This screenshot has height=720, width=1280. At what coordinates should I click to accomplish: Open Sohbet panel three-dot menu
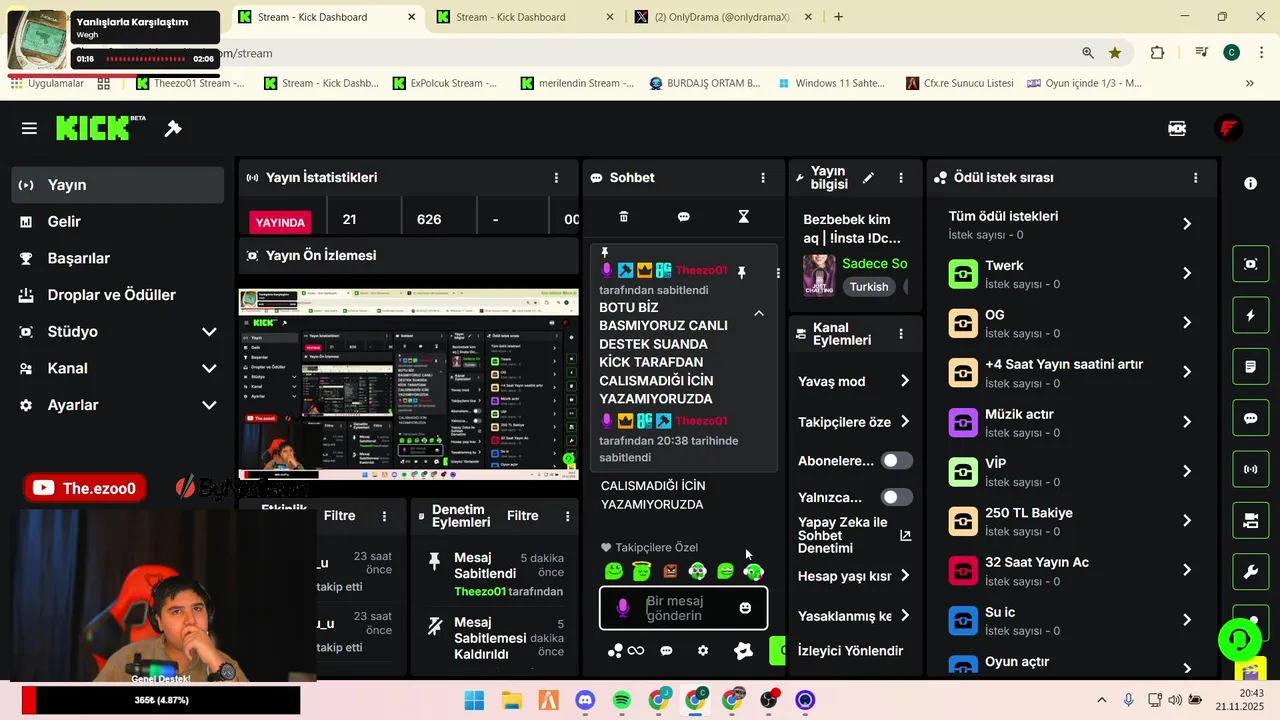pos(763,178)
